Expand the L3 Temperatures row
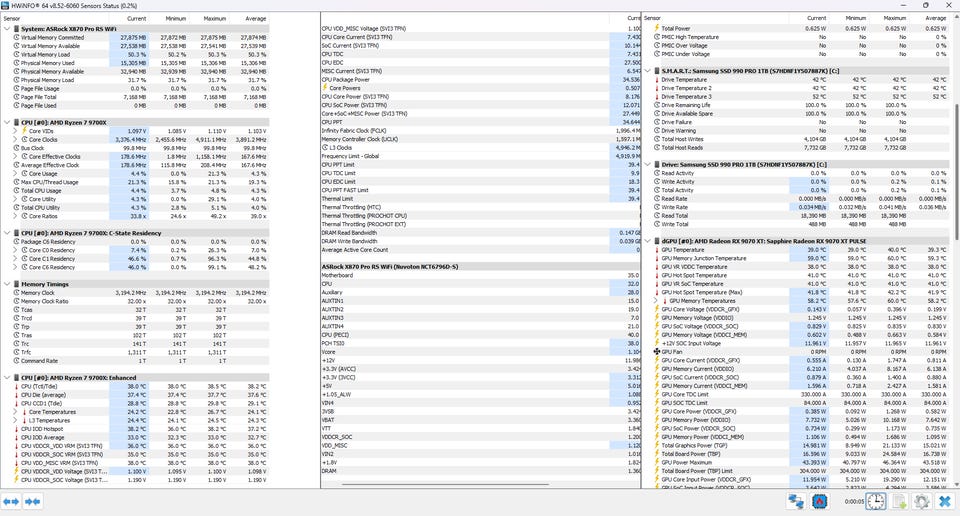 (16, 421)
